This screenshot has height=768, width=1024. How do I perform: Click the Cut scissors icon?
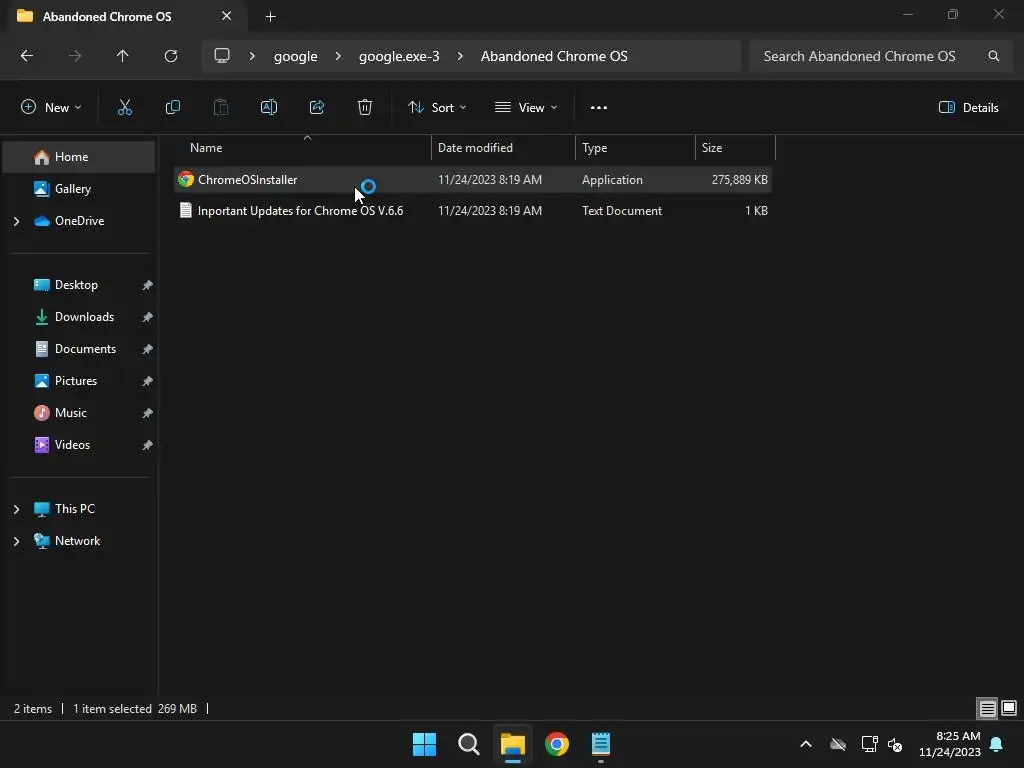pos(125,108)
